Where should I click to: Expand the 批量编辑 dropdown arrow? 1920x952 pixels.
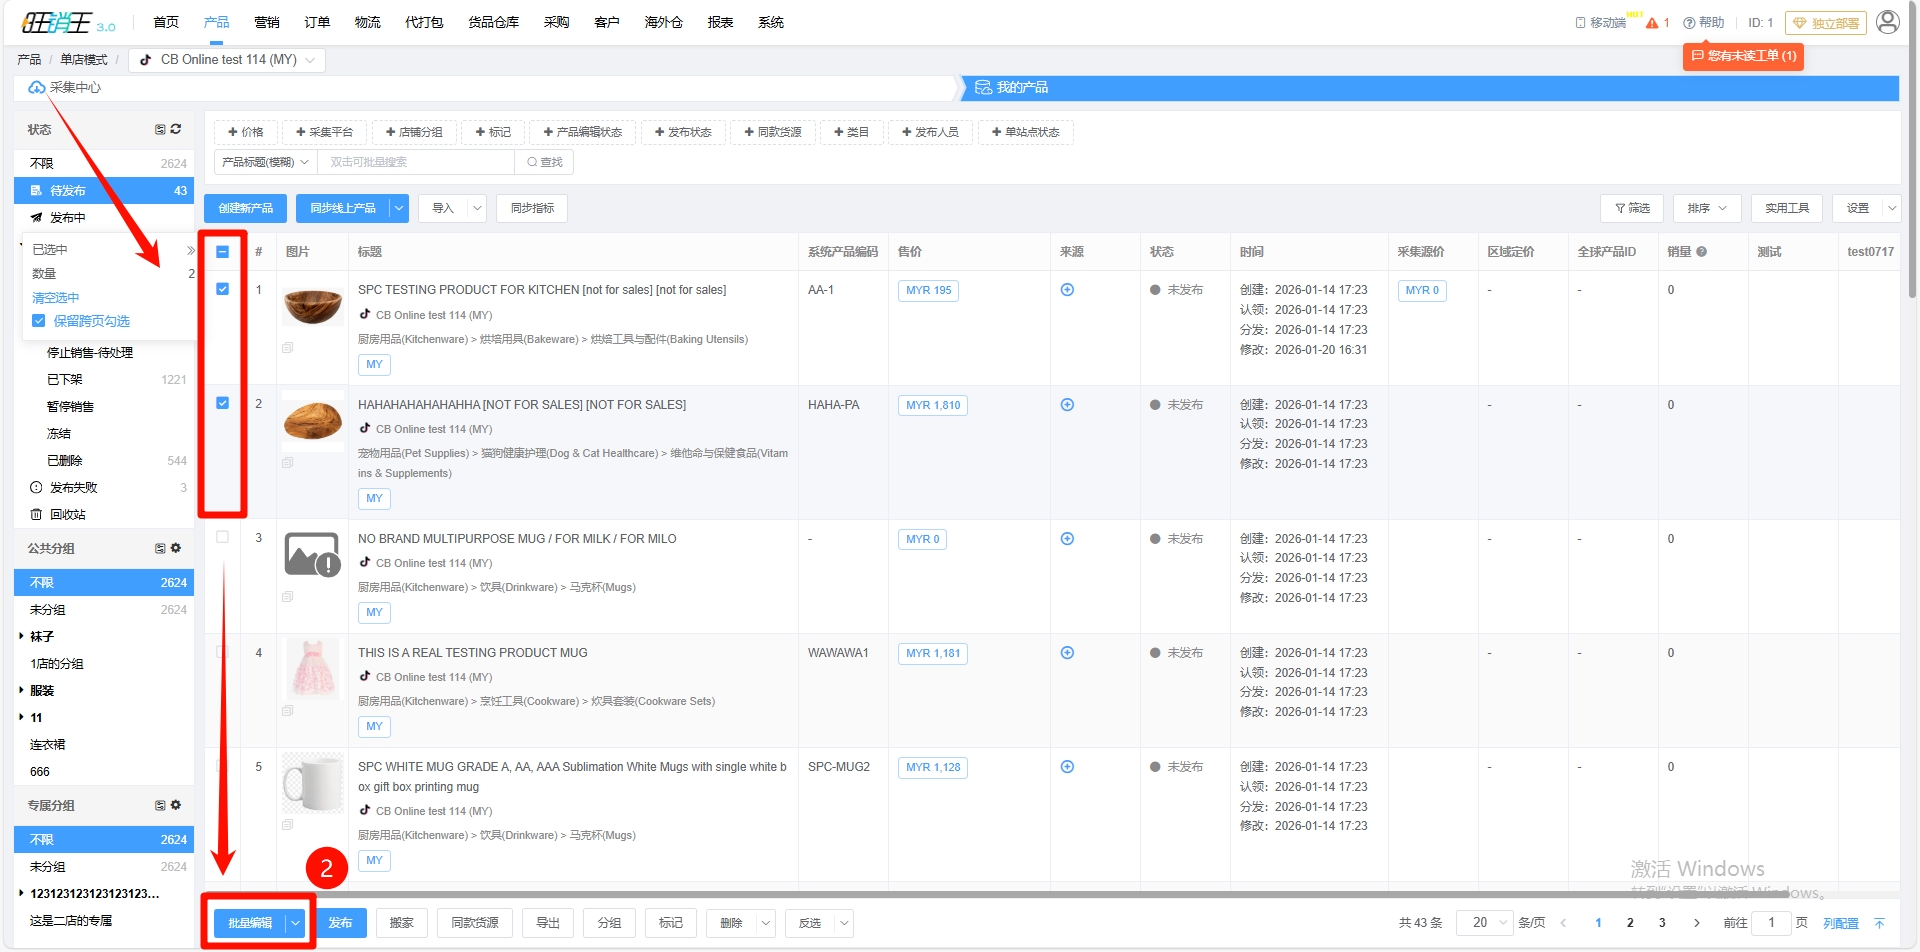[295, 923]
